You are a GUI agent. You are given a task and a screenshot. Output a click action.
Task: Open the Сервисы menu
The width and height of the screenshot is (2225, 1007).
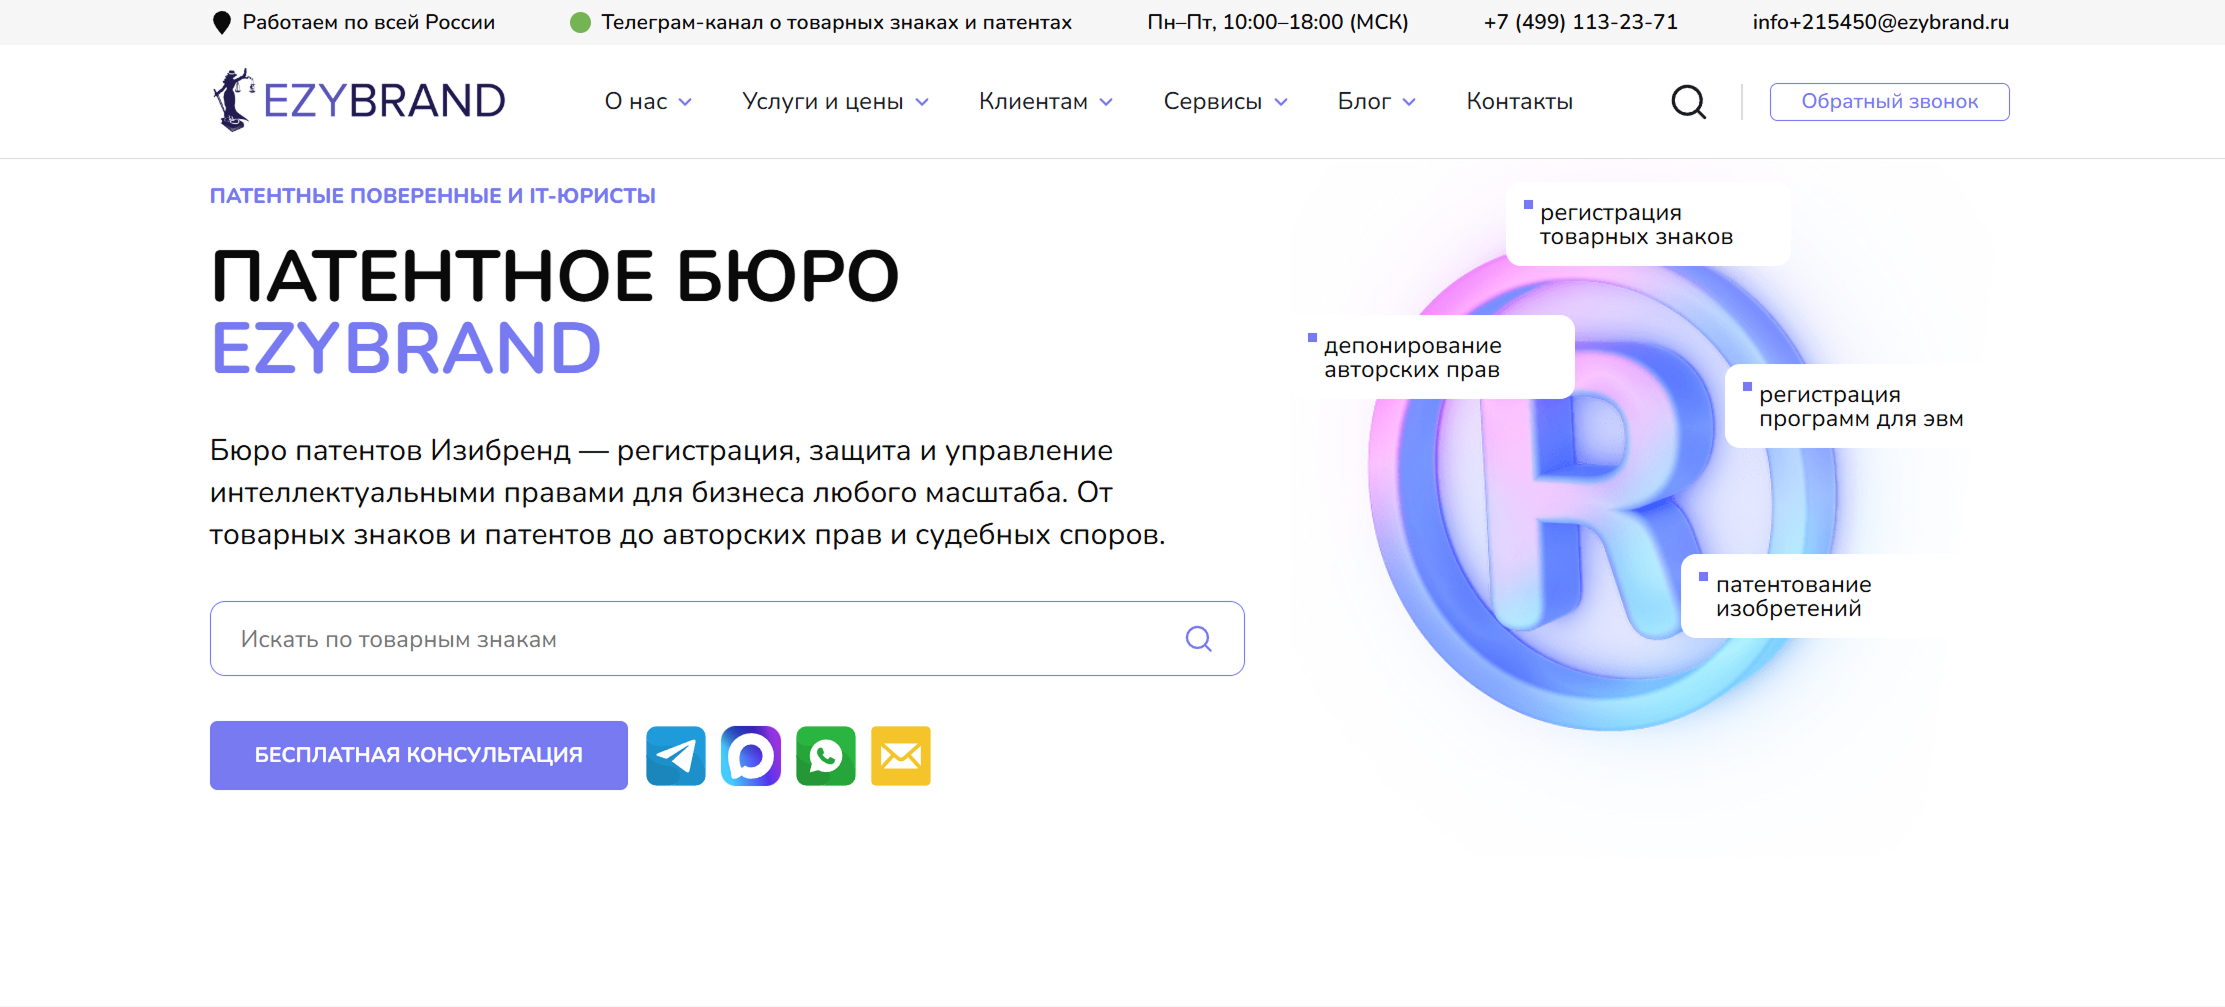(1213, 102)
